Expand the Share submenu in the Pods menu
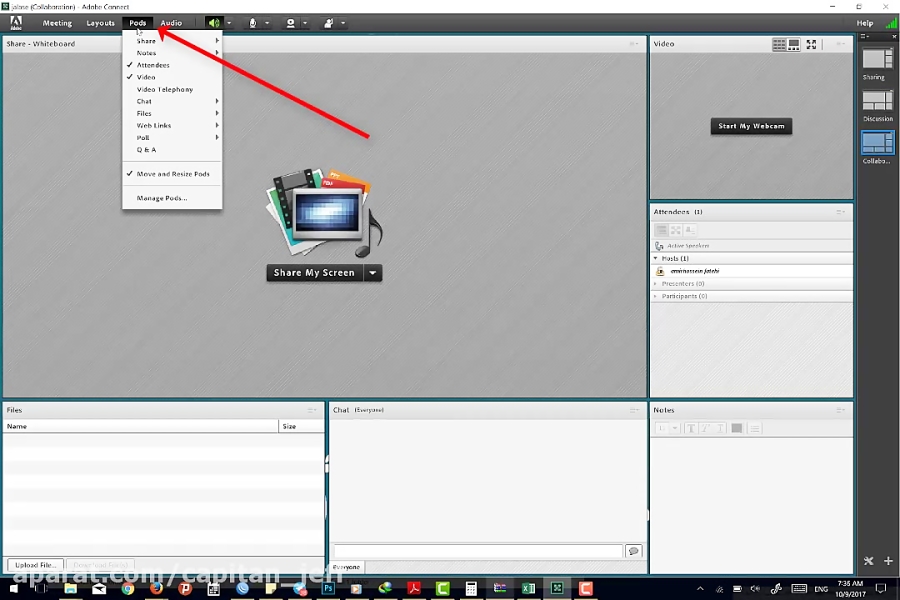 [146, 41]
